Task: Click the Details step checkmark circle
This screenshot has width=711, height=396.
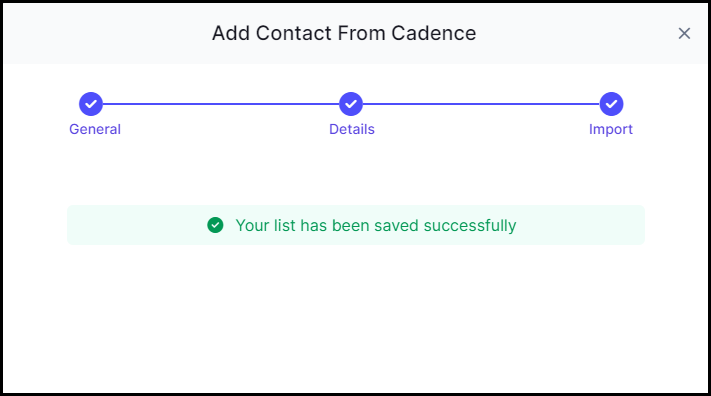Action: click(x=351, y=104)
